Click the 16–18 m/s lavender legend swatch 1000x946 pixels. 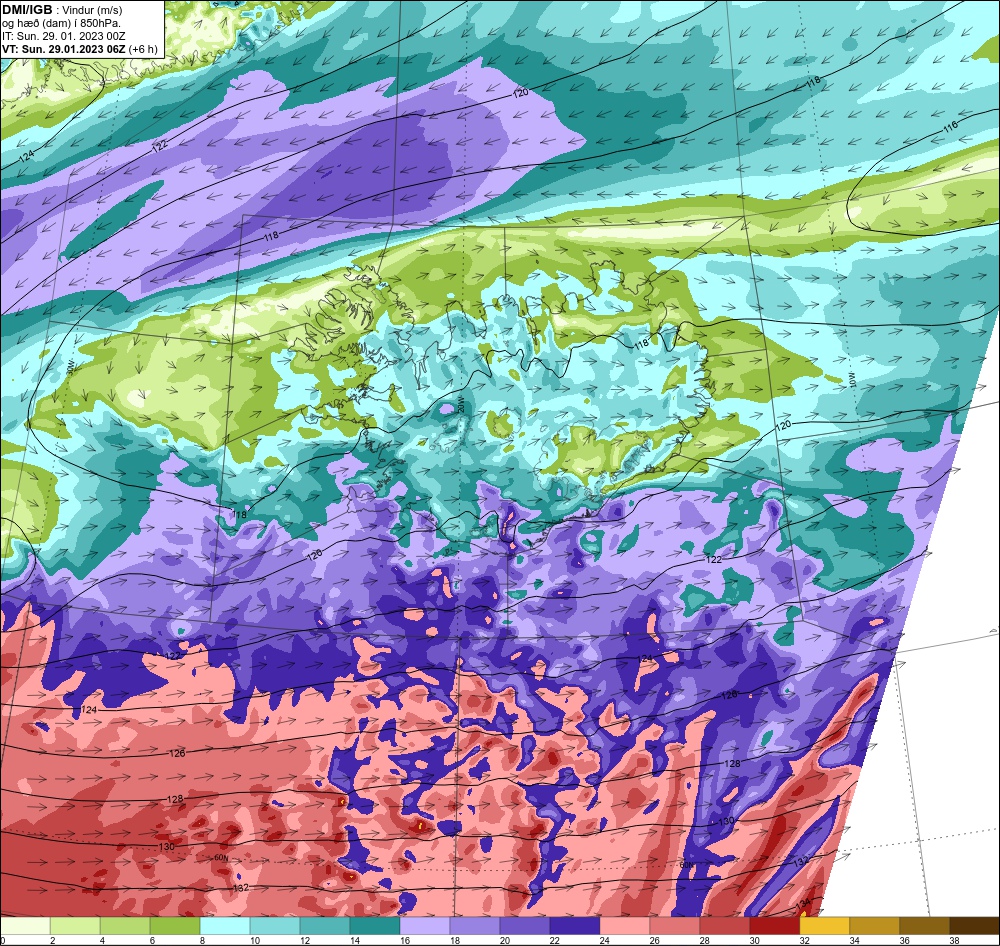(425, 926)
